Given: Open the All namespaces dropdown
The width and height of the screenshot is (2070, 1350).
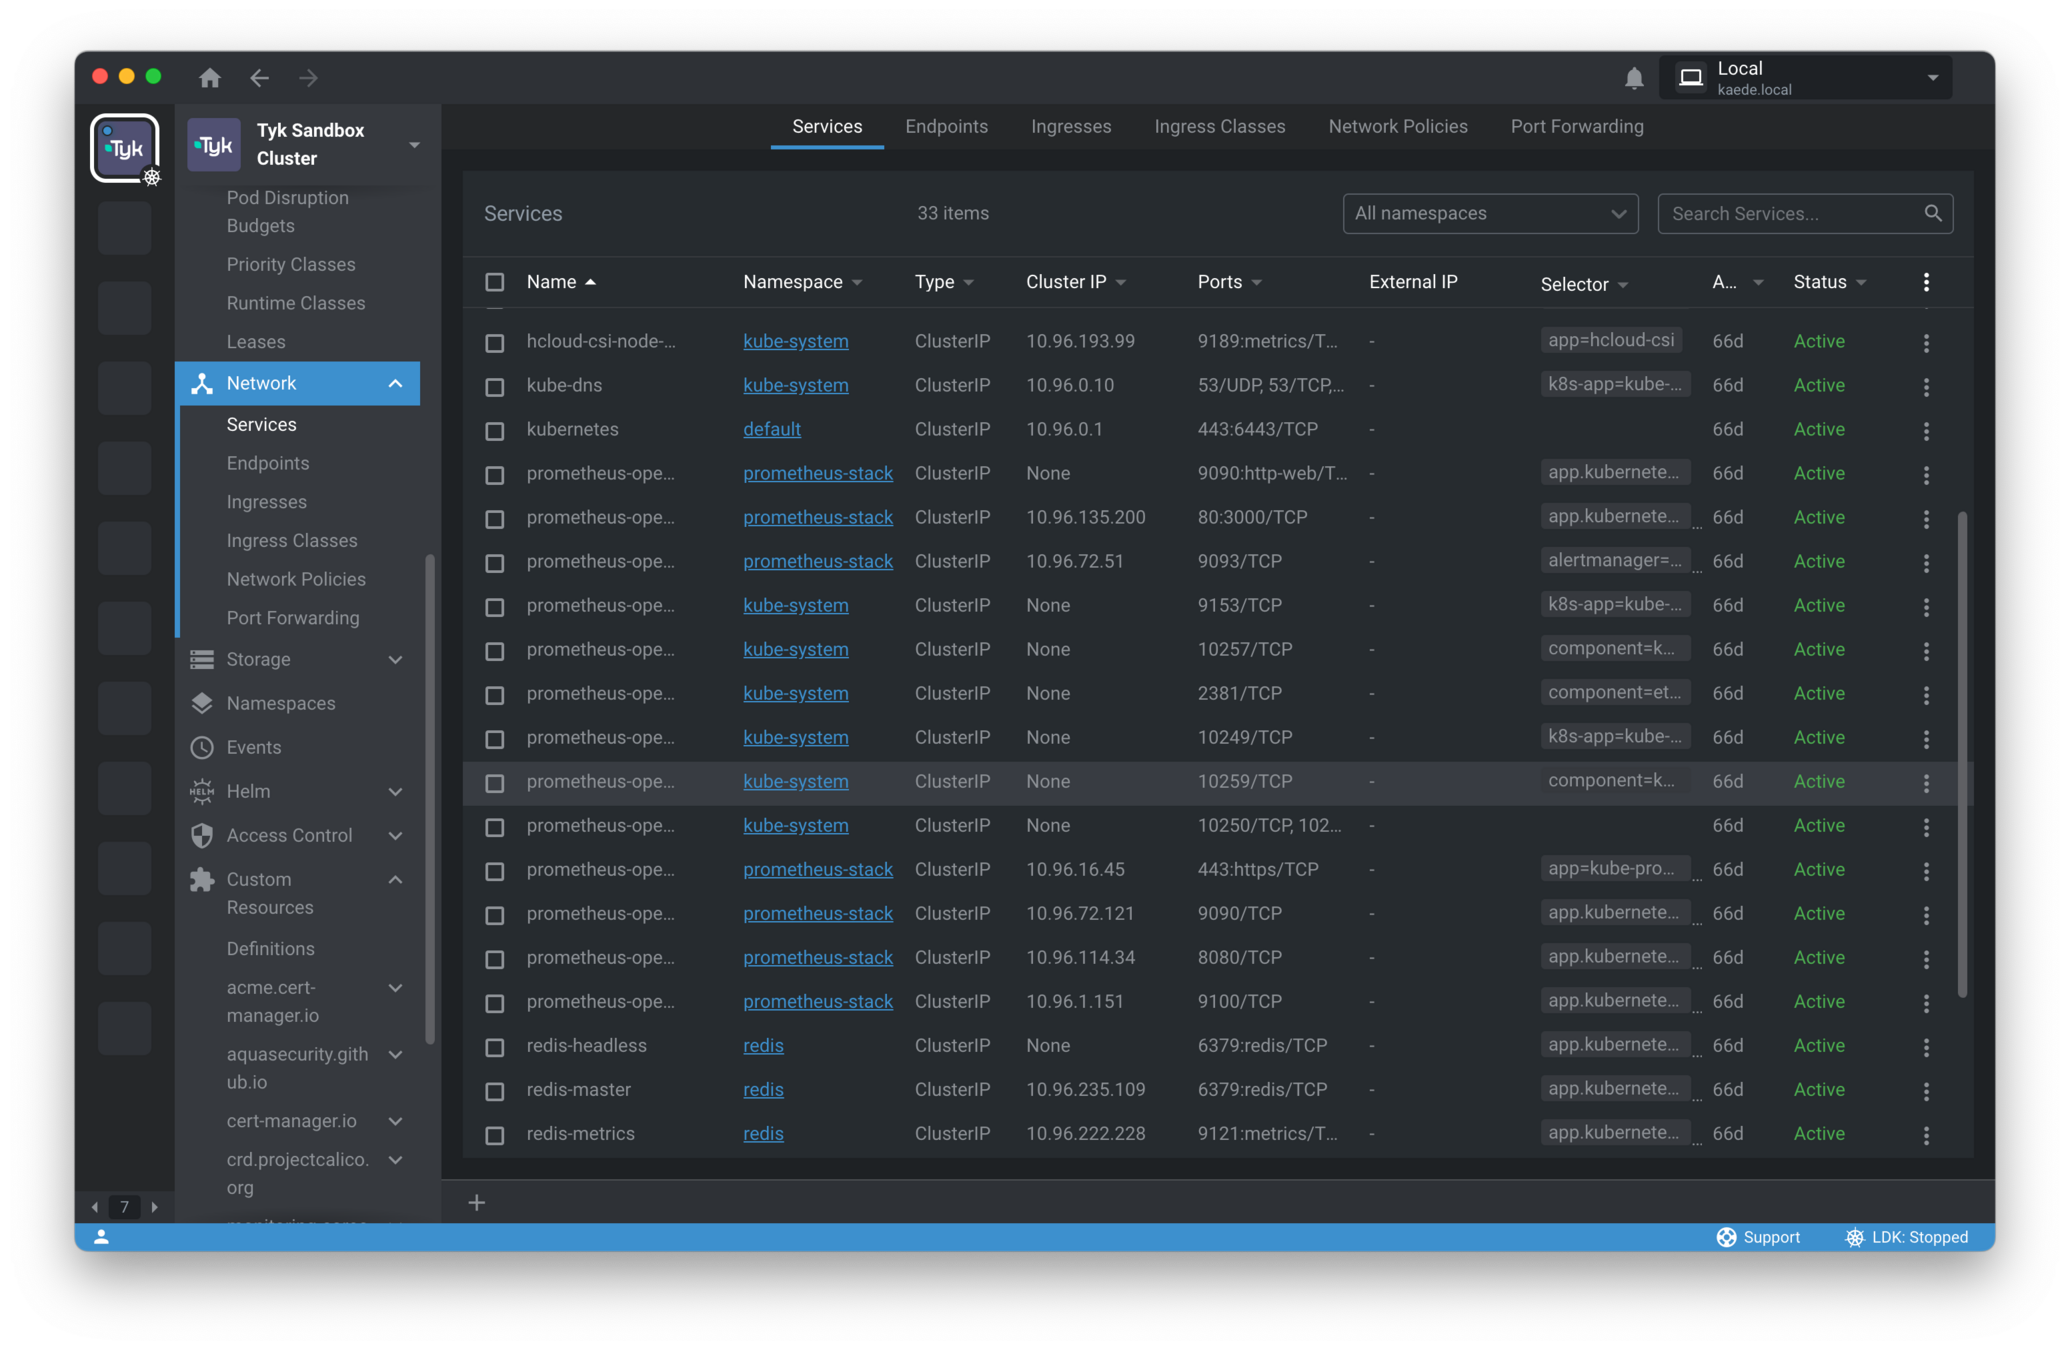Looking at the screenshot, I should click(x=1489, y=214).
